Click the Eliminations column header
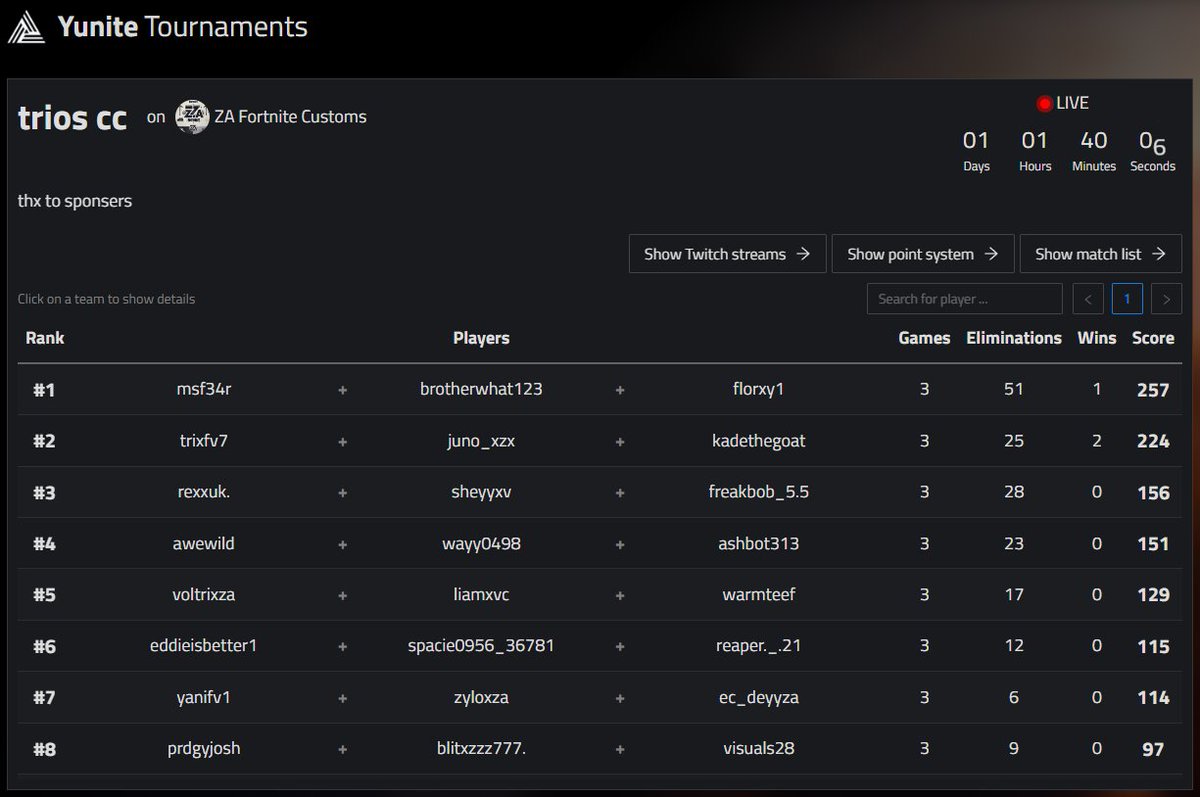The height and width of the screenshot is (797, 1200). coord(1014,338)
